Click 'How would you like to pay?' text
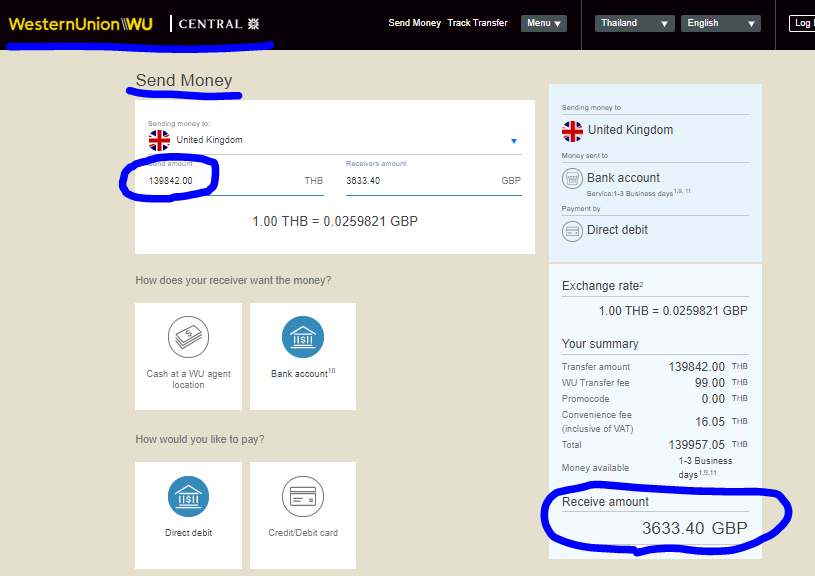Screen dimensions: 815x576 click(200, 439)
